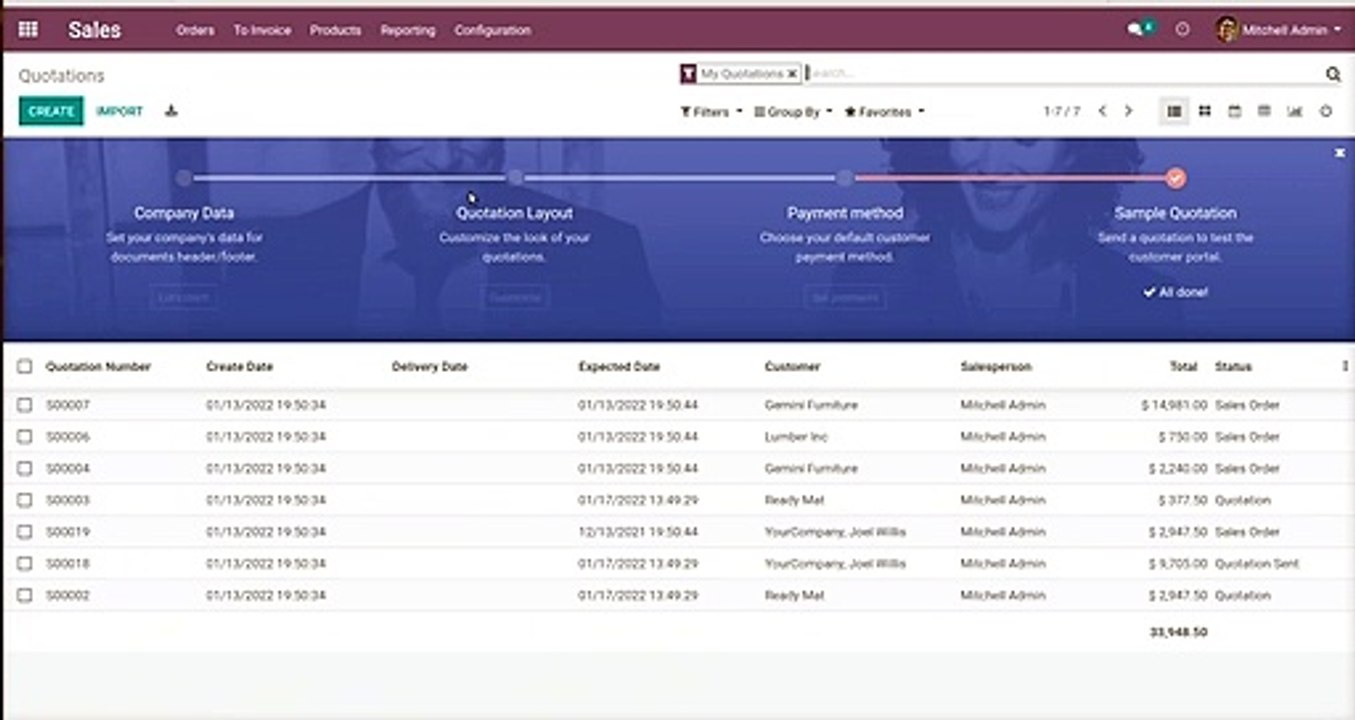Click the filter funnel icon in search facet
Image resolution: width=1355 pixels, height=720 pixels.
(x=688, y=74)
